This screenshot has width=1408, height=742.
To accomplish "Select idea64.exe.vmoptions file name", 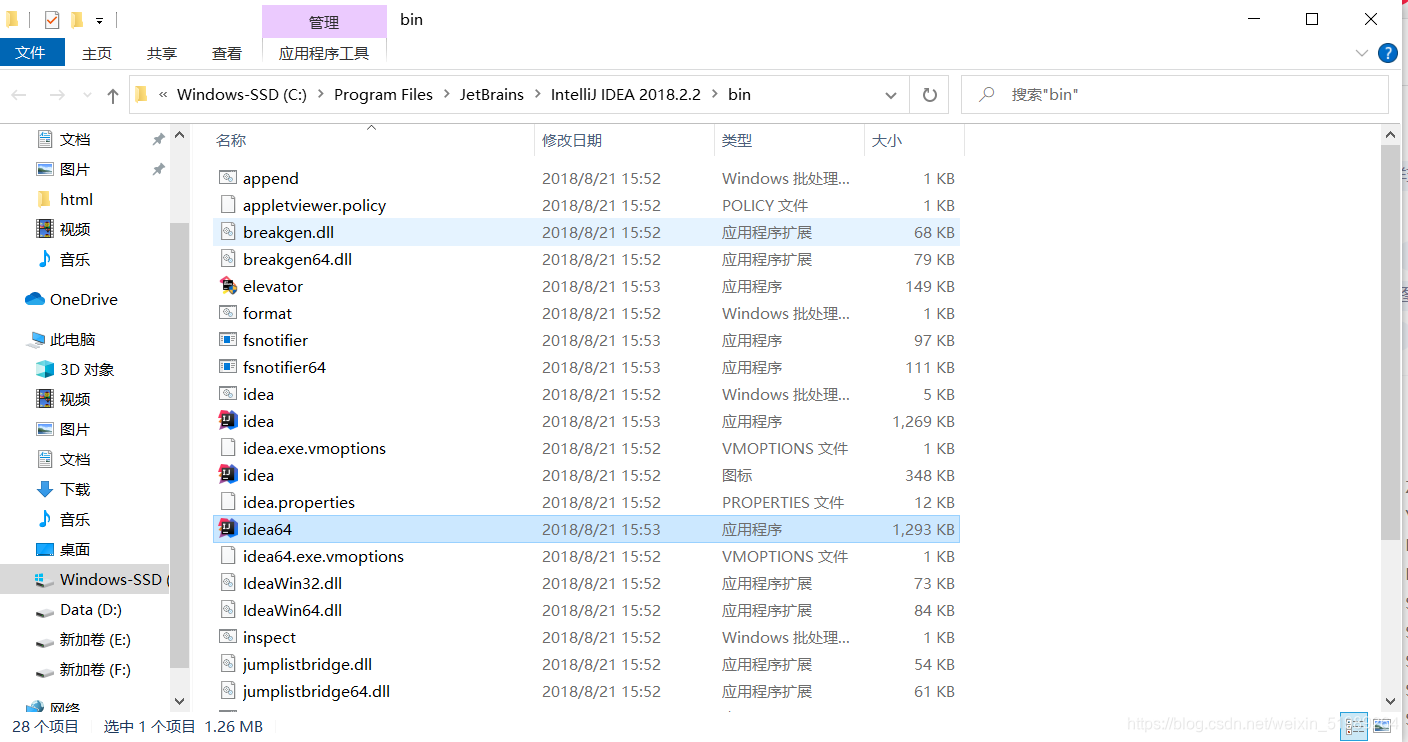I will (x=323, y=556).
